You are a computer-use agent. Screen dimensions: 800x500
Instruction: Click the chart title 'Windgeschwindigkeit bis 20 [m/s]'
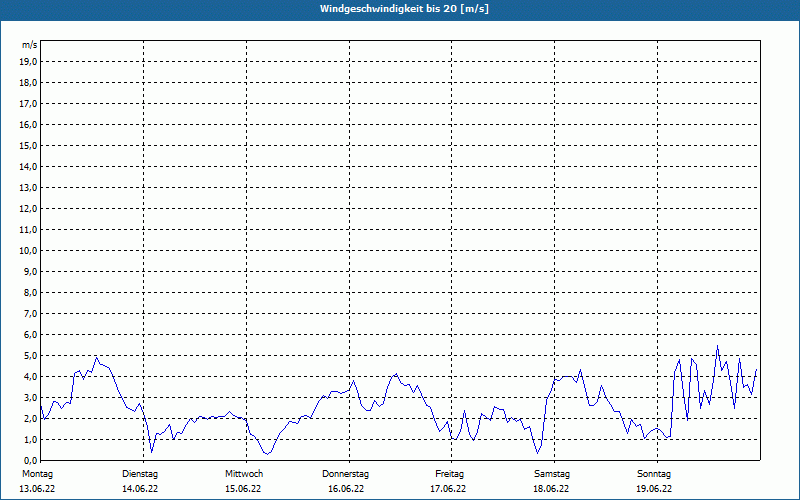coord(404,9)
